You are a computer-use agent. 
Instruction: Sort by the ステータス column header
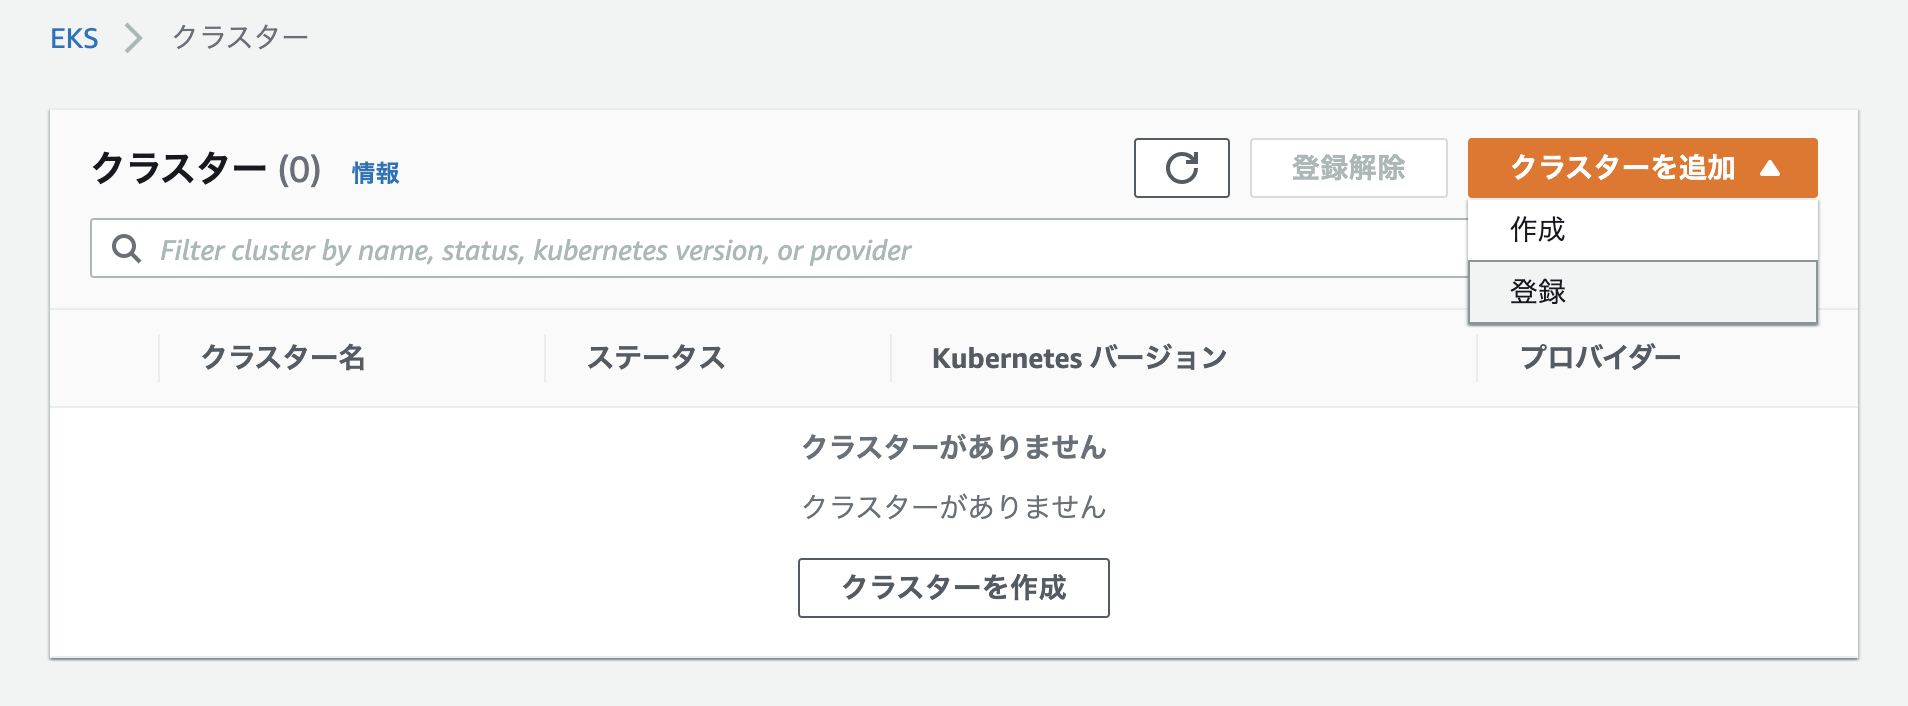[x=656, y=357]
